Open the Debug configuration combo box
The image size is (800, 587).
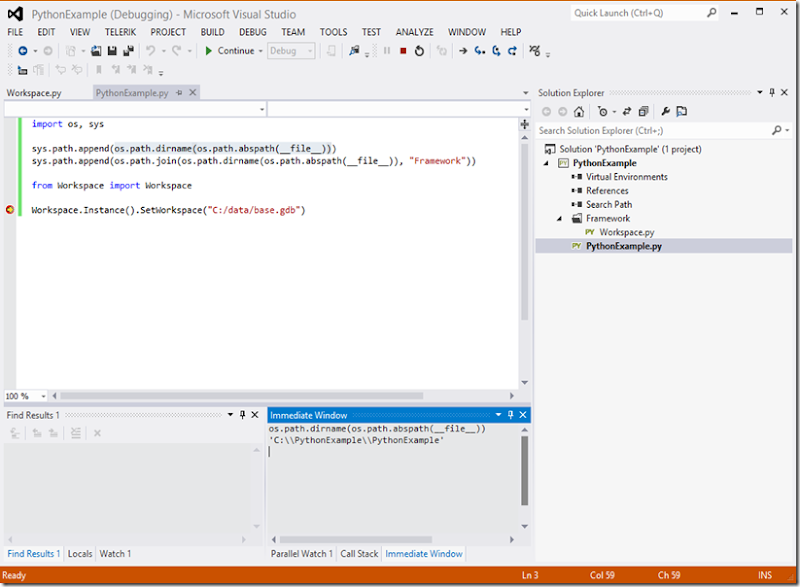click(x=291, y=50)
